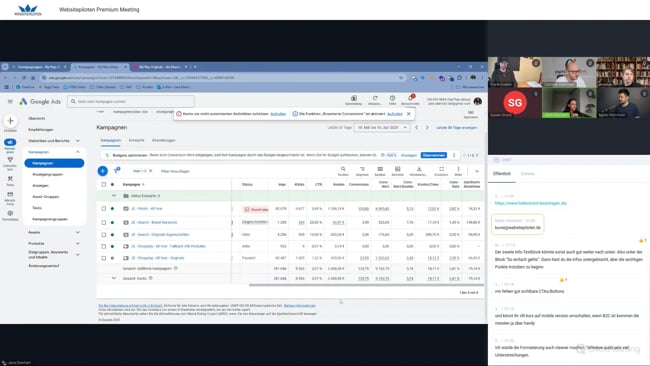Viewport: 650px width, 366px height.
Task: Toggle paused status dot of Shopping Originals row
Action: tap(112, 258)
